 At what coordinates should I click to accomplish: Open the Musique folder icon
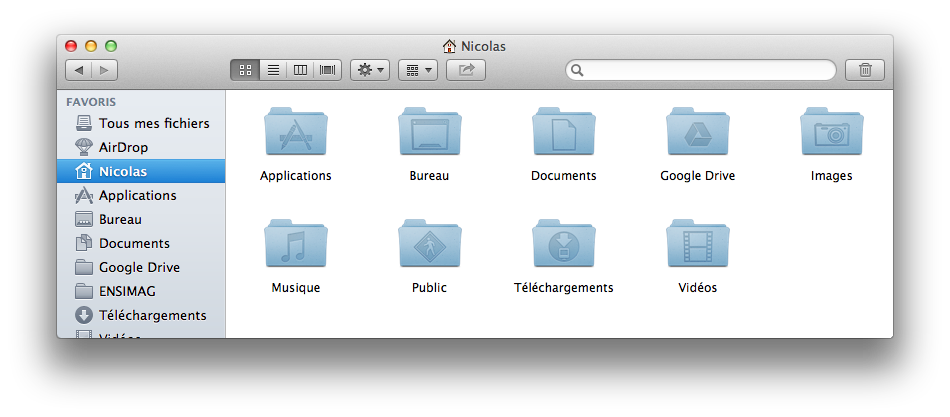pos(295,245)
